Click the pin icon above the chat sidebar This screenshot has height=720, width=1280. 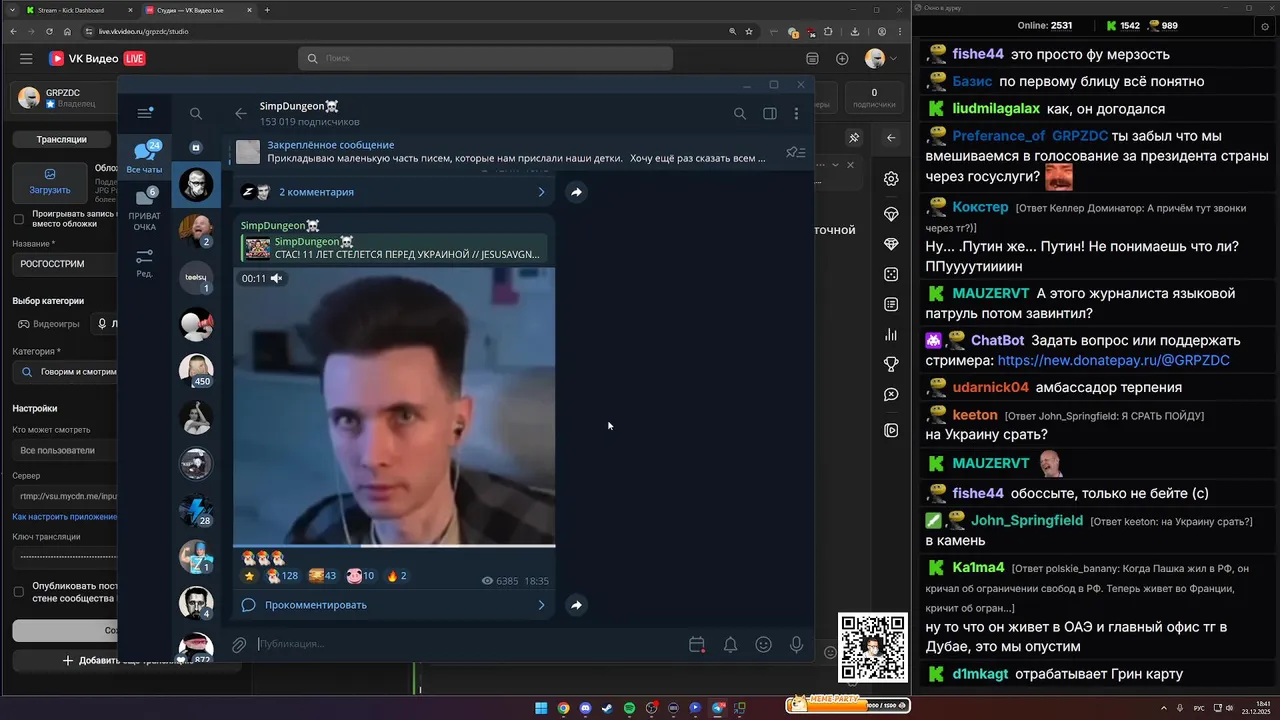854,138
